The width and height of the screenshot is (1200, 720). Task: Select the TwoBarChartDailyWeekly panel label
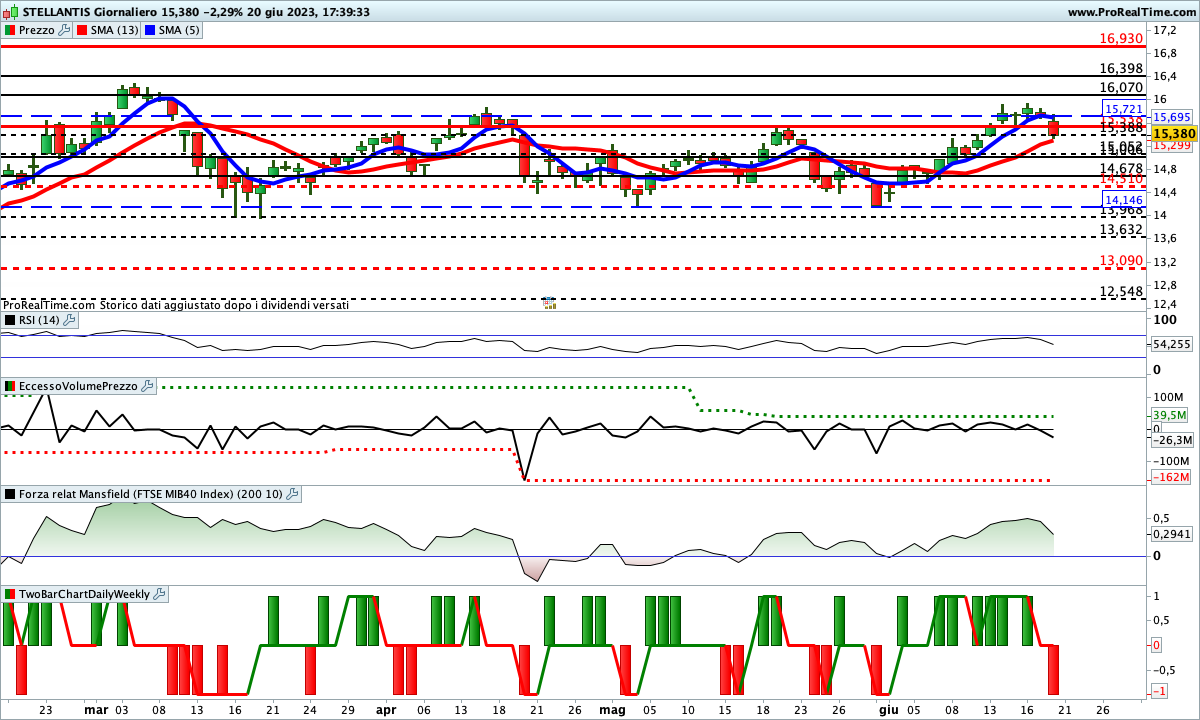pos(86,594)
